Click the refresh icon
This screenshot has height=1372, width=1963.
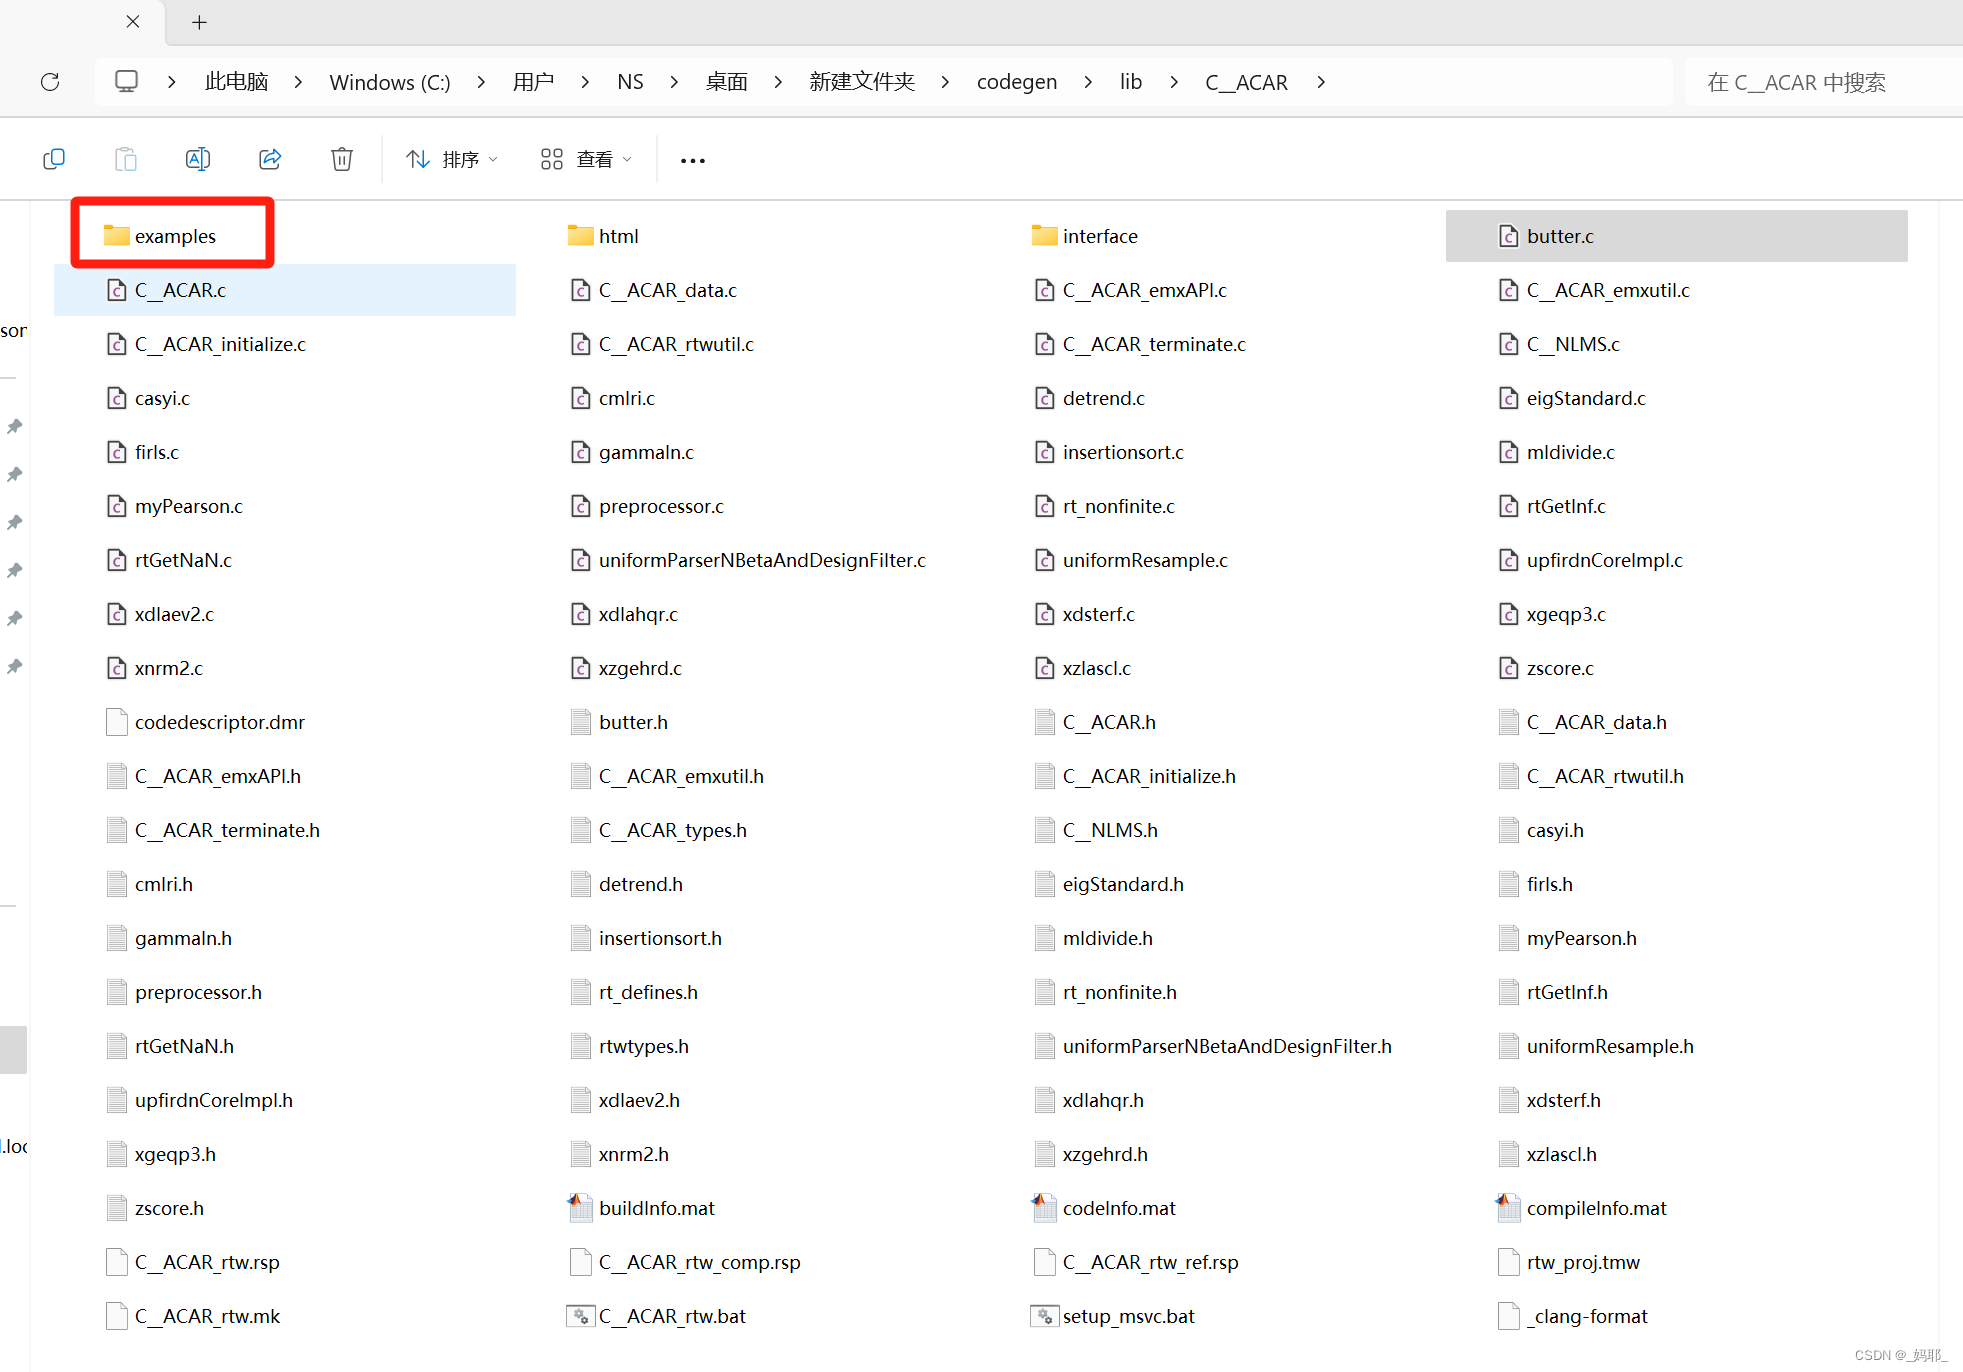50,82
